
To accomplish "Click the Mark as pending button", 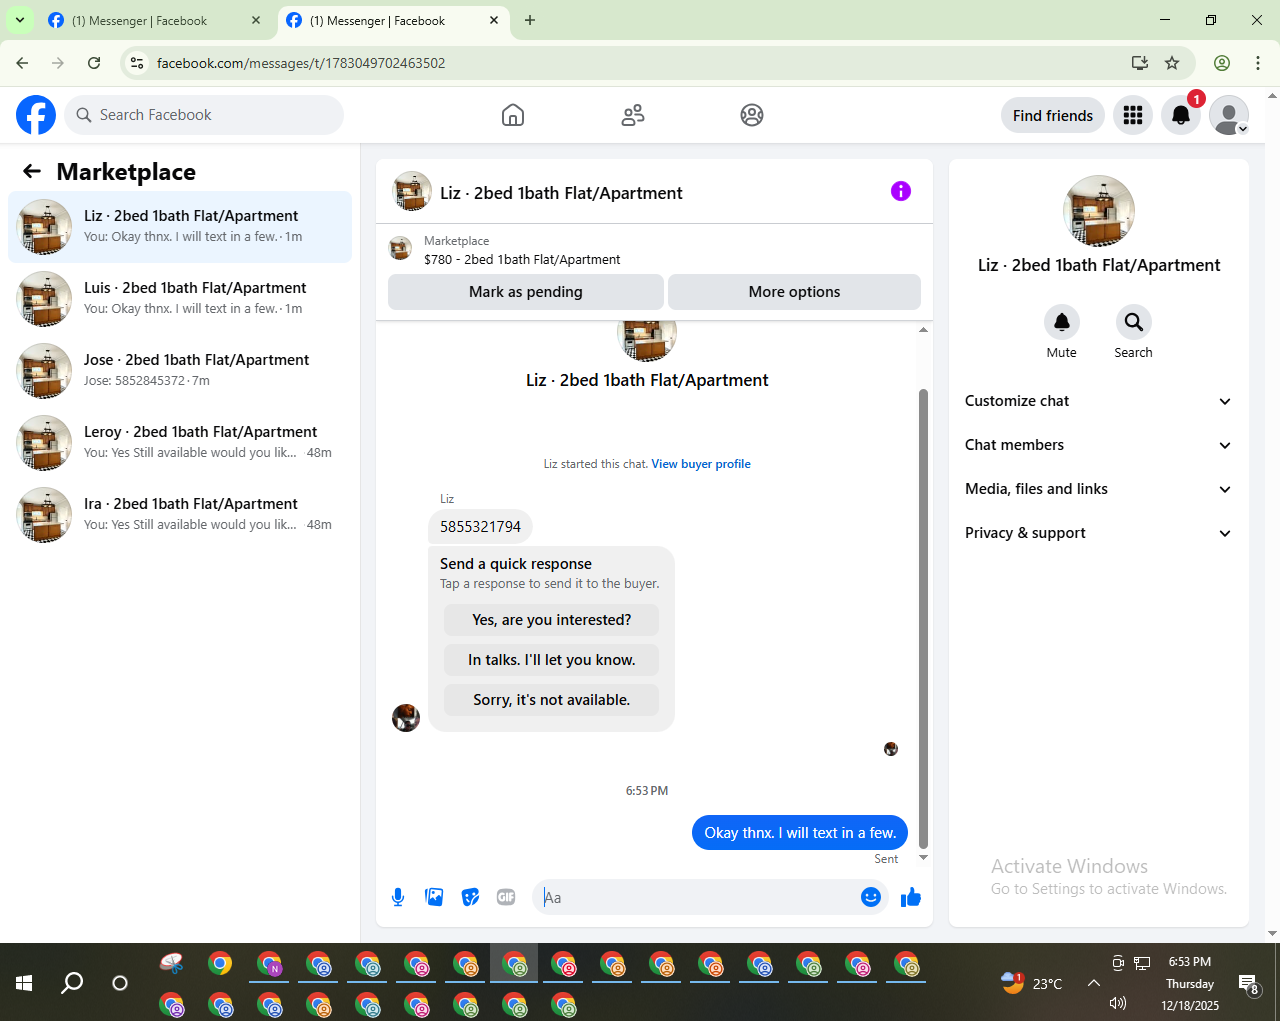I will [x=526, y=292].
